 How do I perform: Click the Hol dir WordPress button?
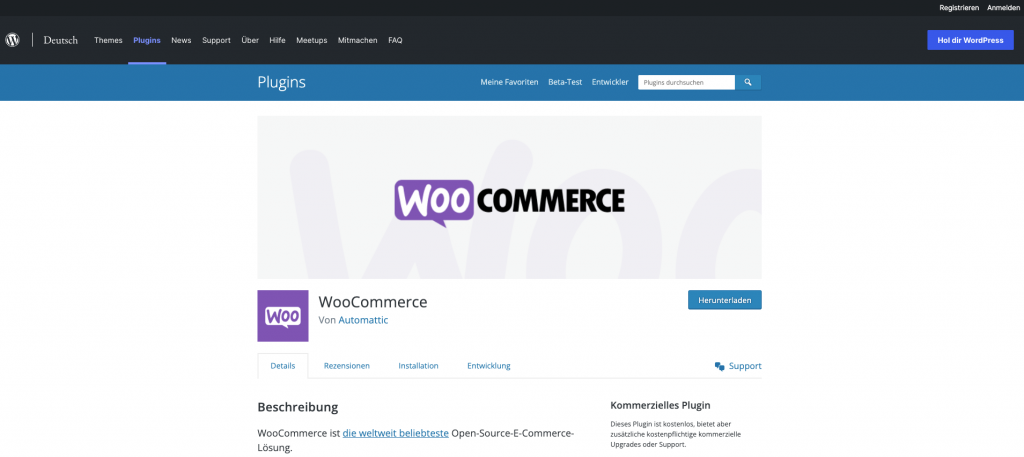coord(968,40)
